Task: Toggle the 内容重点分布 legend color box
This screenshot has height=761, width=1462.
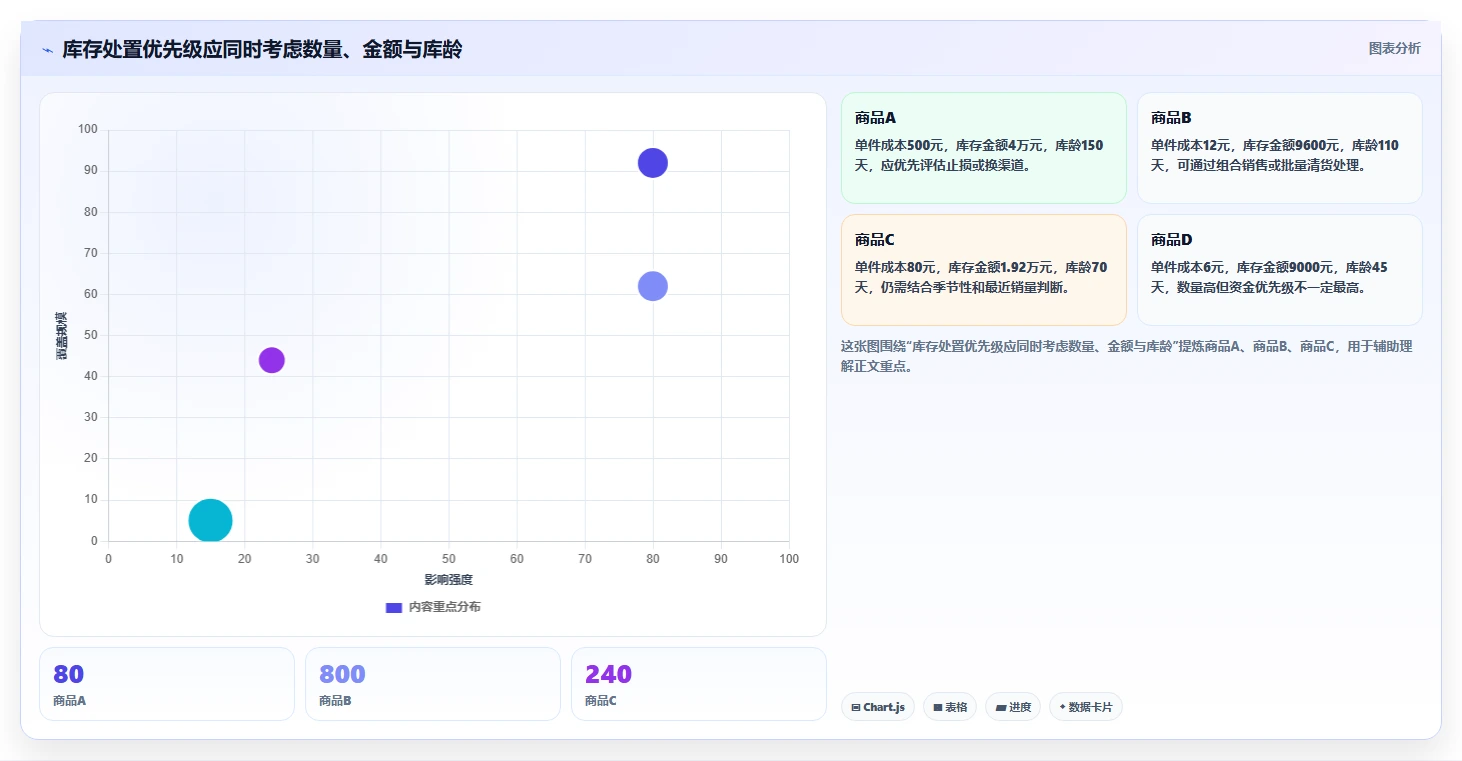Action: [x=394, y=607]
